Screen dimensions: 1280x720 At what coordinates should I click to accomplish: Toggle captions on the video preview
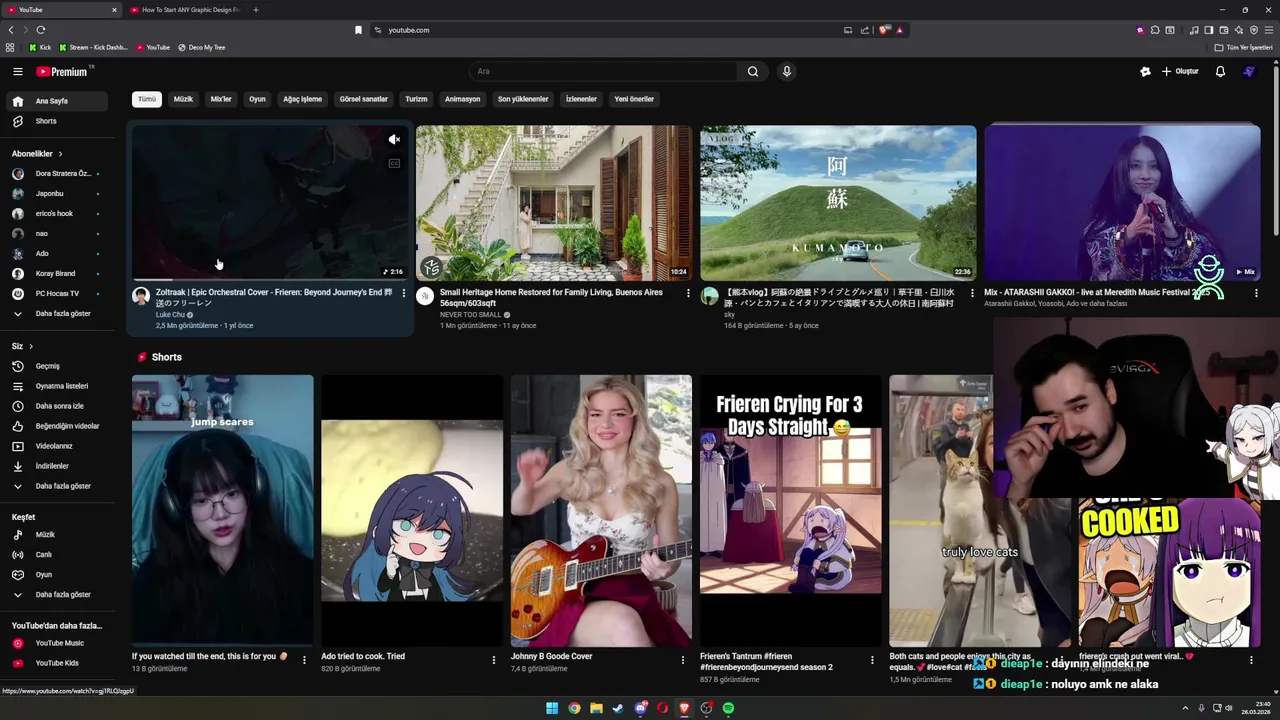click(394, 163)
